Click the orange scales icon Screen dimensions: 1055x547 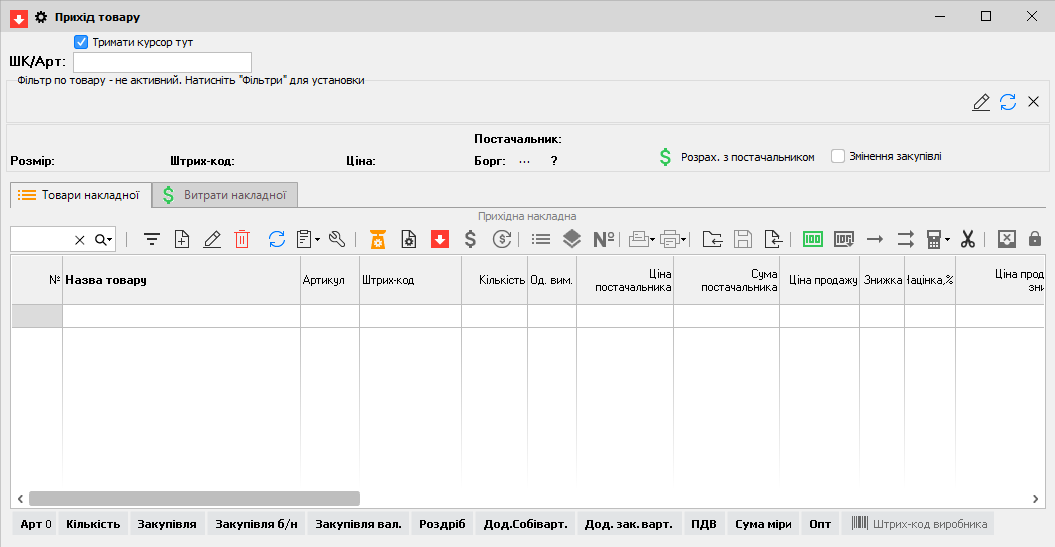tap(378, 239)
